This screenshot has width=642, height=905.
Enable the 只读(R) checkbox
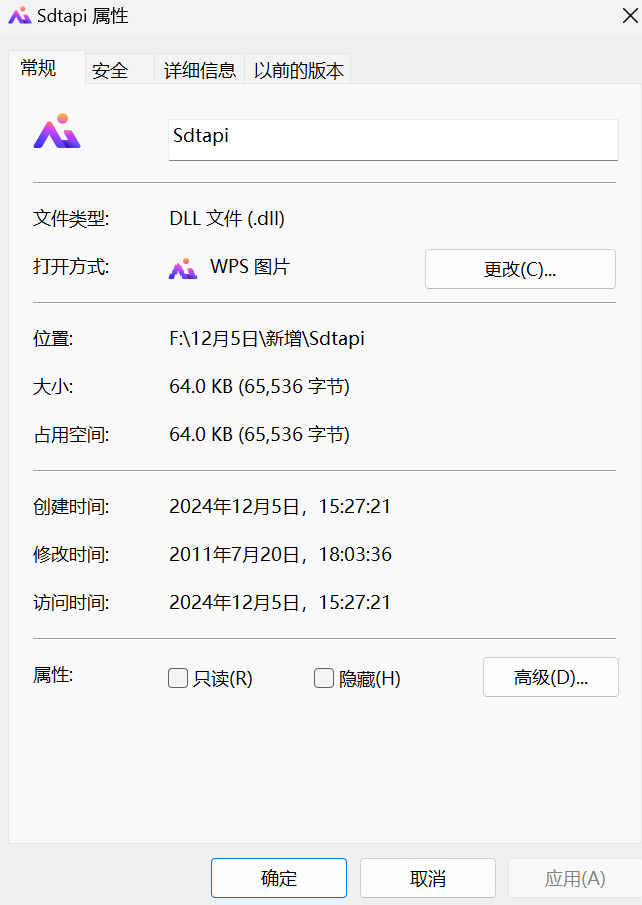178,678
